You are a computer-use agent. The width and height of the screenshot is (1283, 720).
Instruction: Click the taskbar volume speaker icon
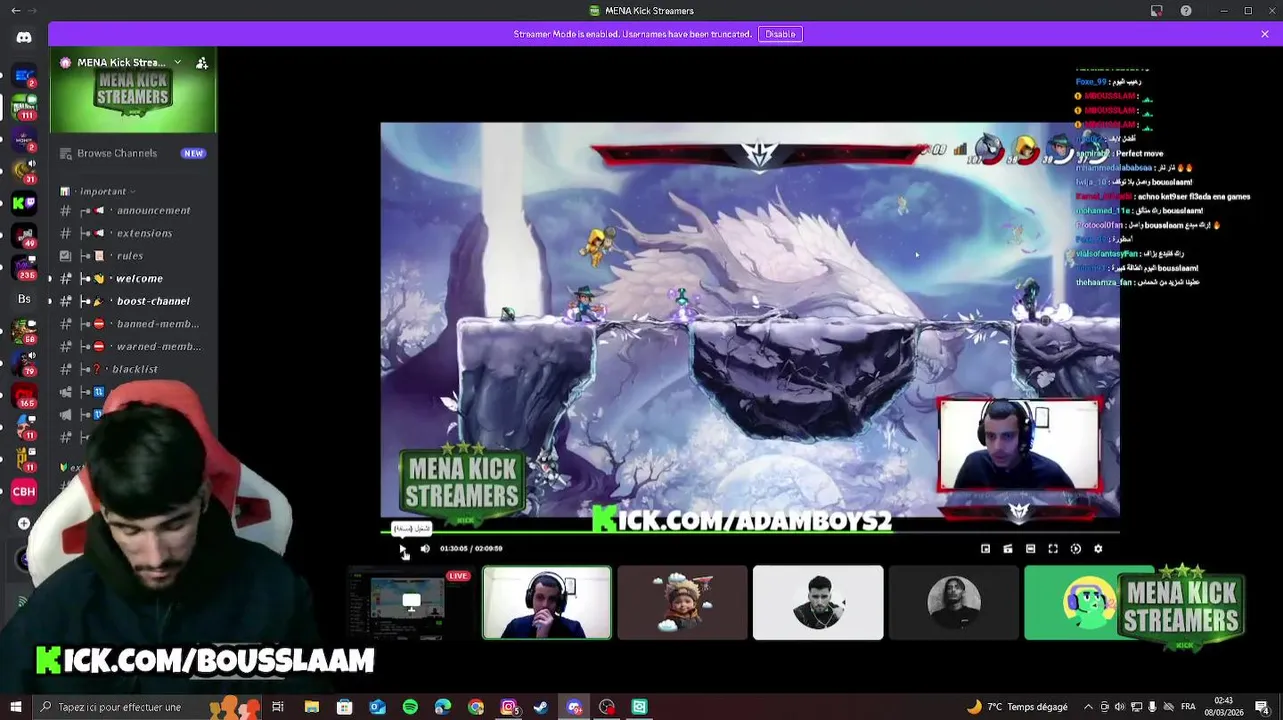pyautogui.click(x=1118, y=707)
